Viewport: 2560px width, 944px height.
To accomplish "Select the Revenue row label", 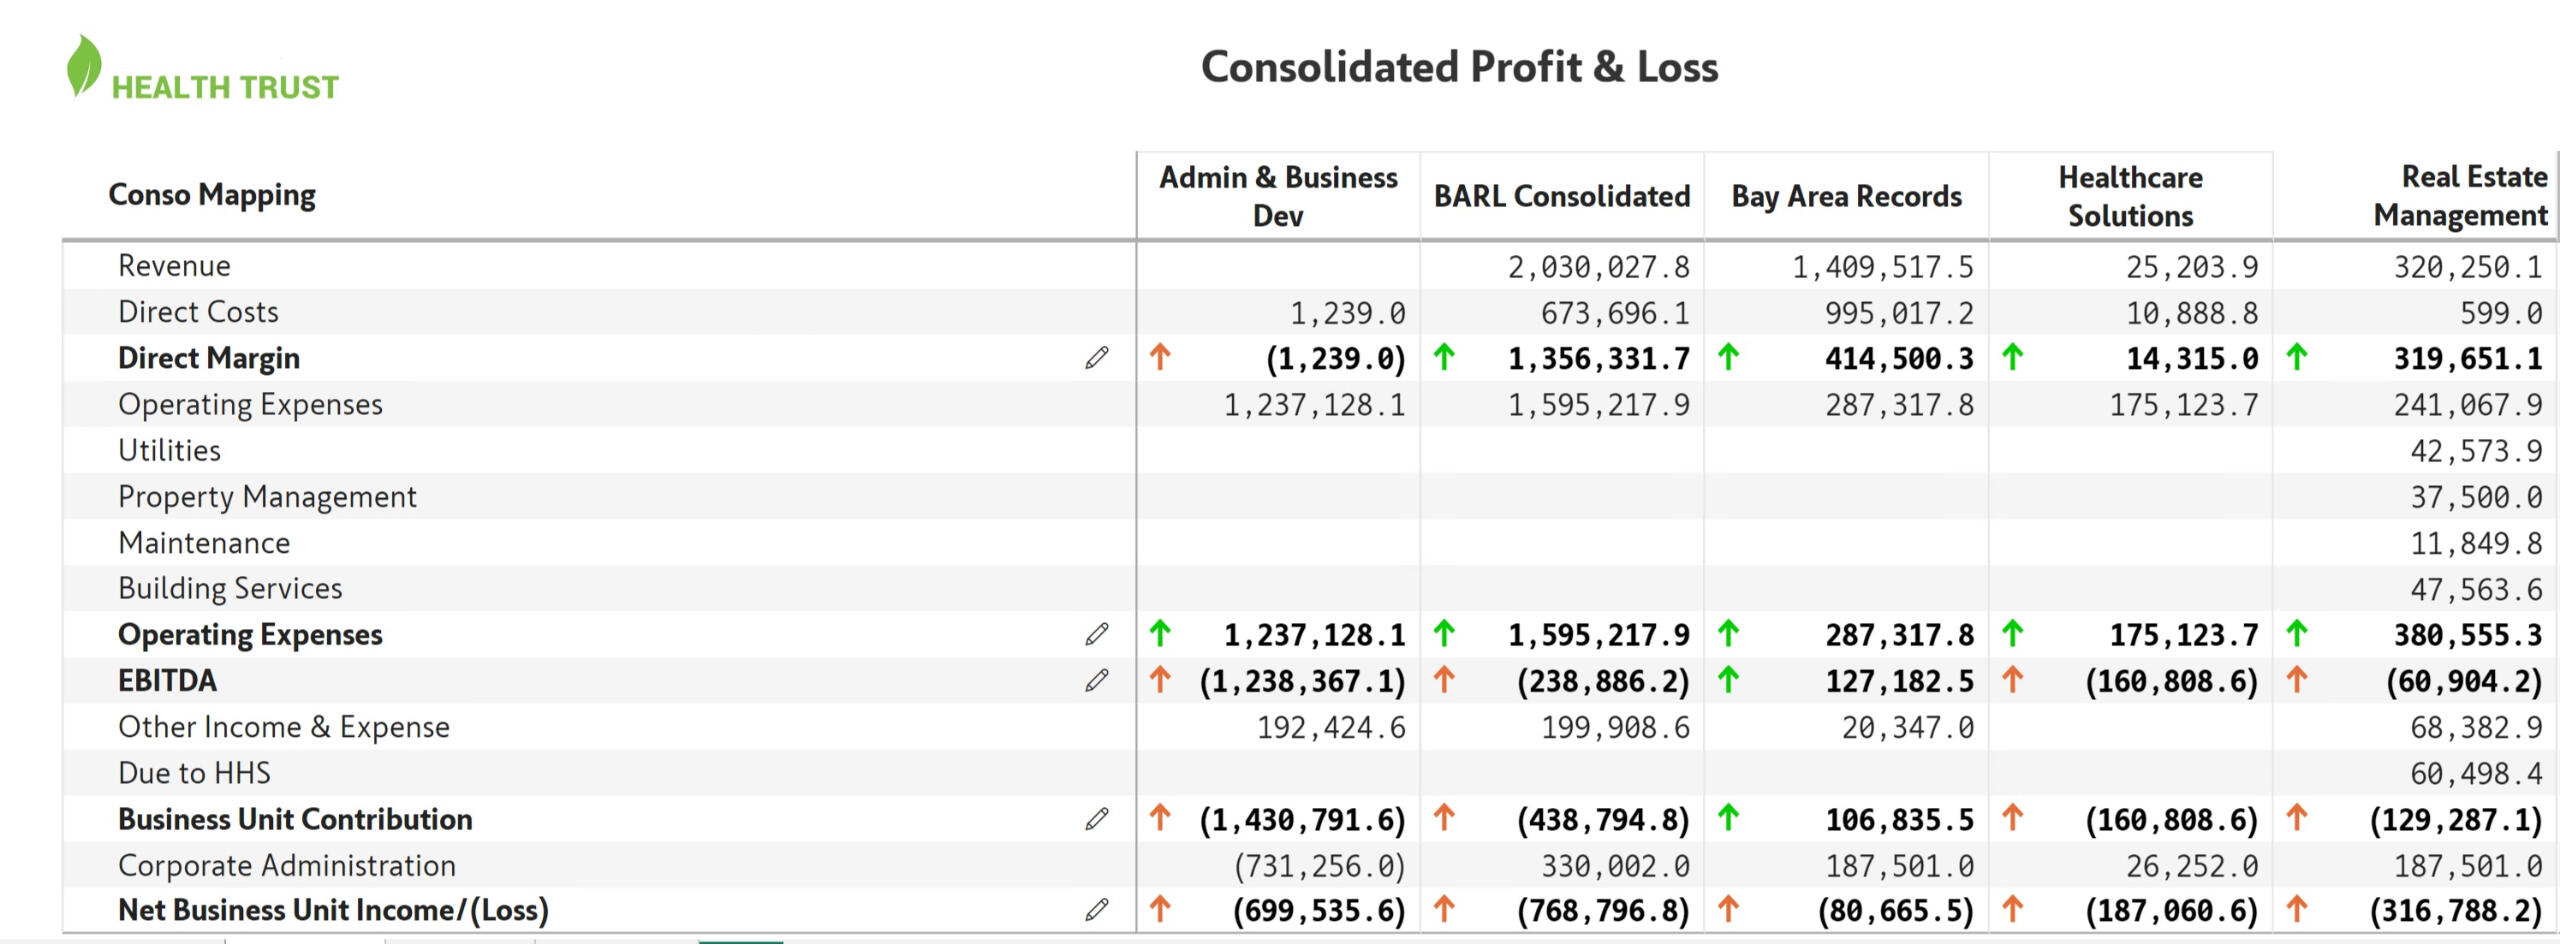I will [x=174, y=266].
